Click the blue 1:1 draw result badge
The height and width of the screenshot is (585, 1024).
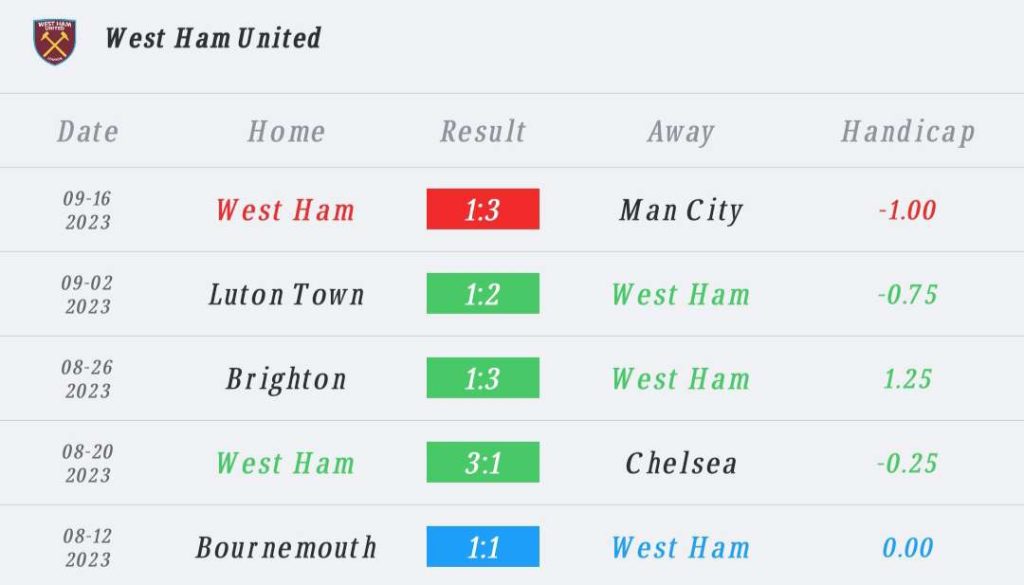483,547
